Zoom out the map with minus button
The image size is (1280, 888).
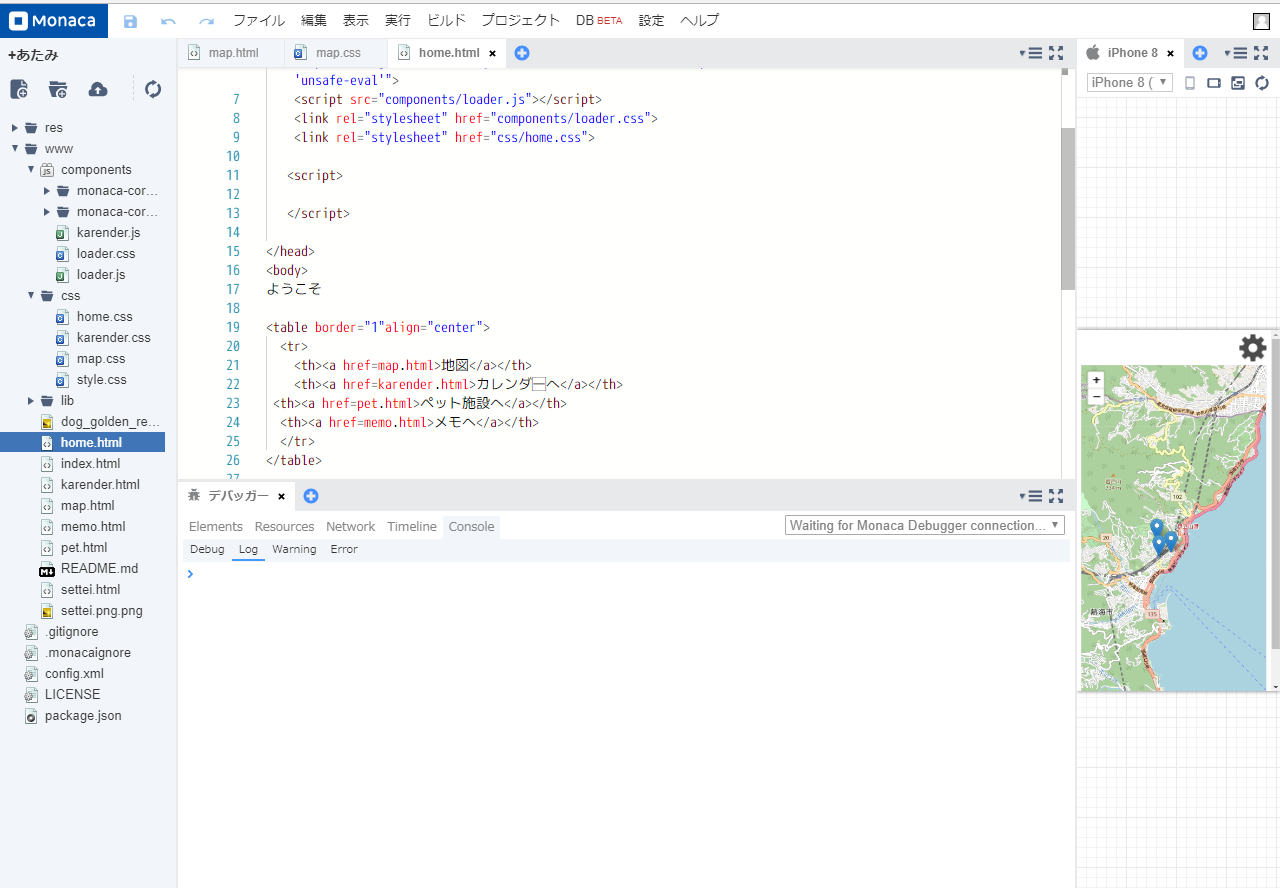(1096, 396)
